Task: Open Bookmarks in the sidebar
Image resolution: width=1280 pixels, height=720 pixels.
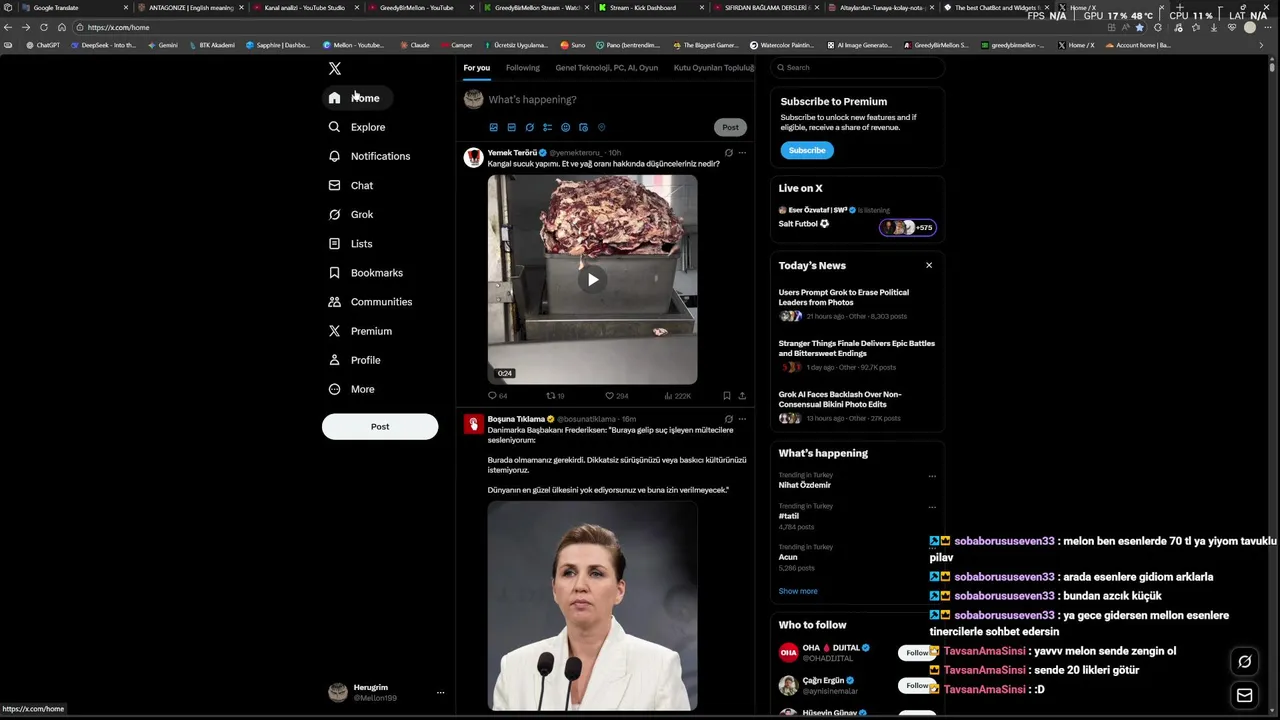Action: point(366,272)
